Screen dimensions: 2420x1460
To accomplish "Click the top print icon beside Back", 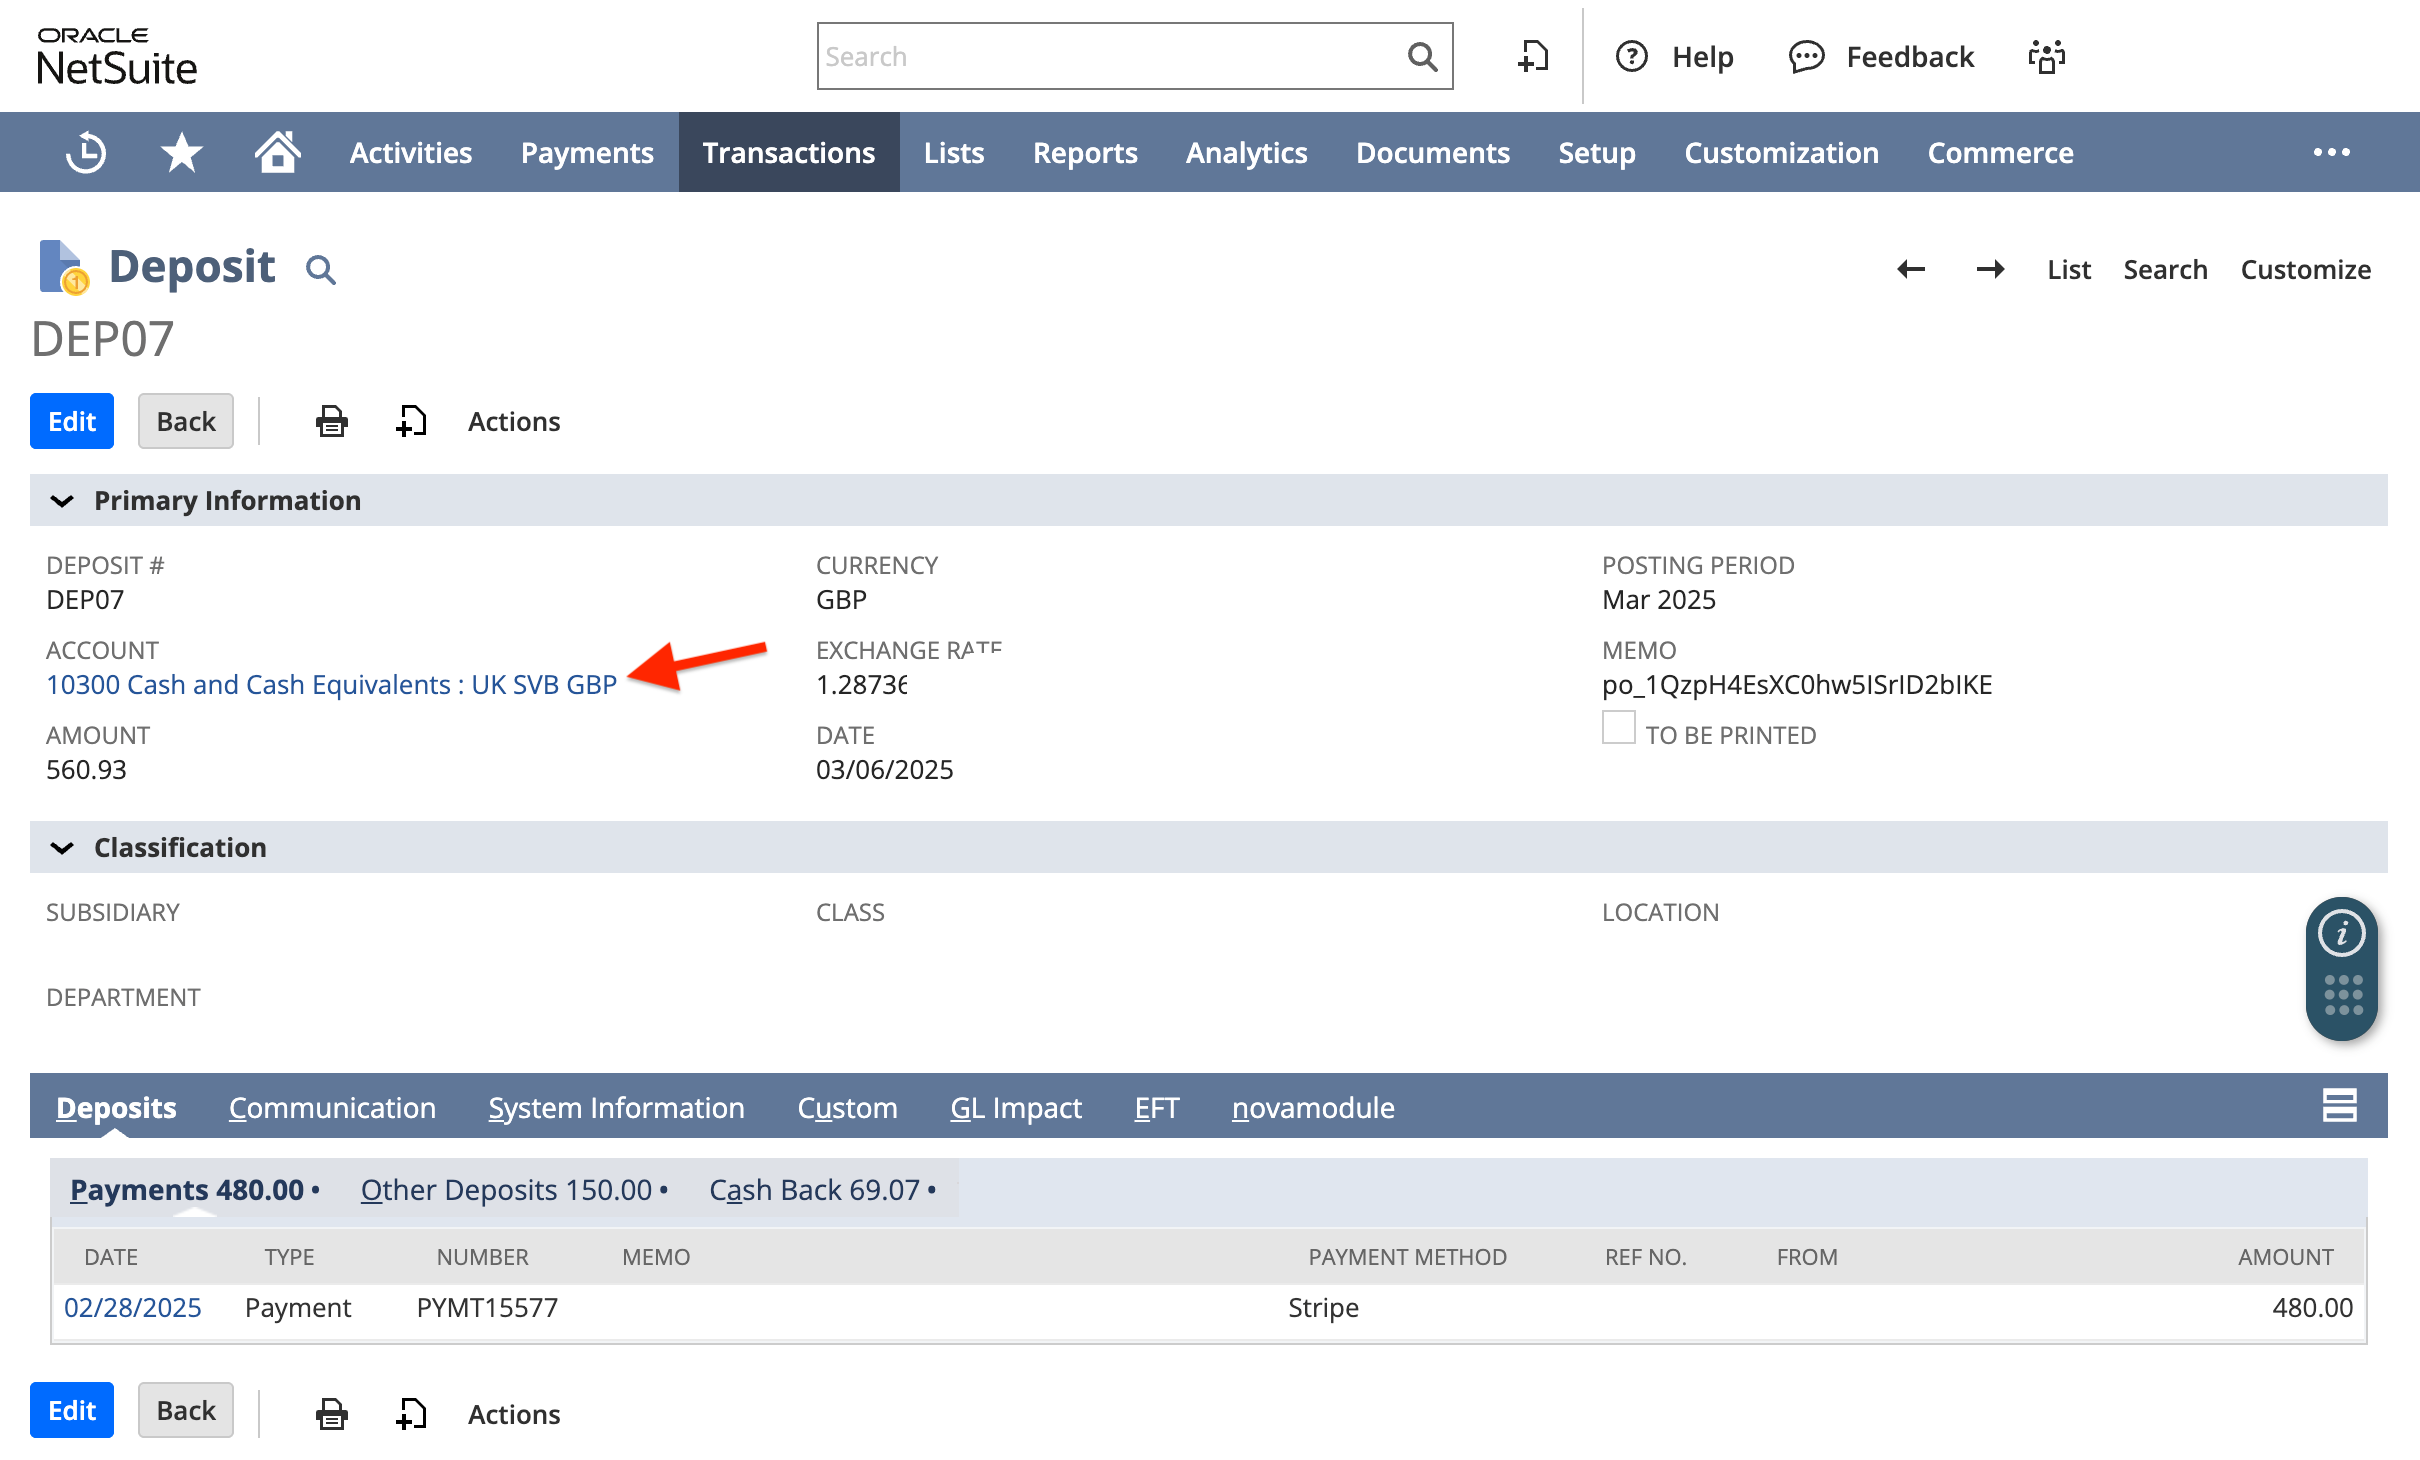I will [x=331, y=421].
